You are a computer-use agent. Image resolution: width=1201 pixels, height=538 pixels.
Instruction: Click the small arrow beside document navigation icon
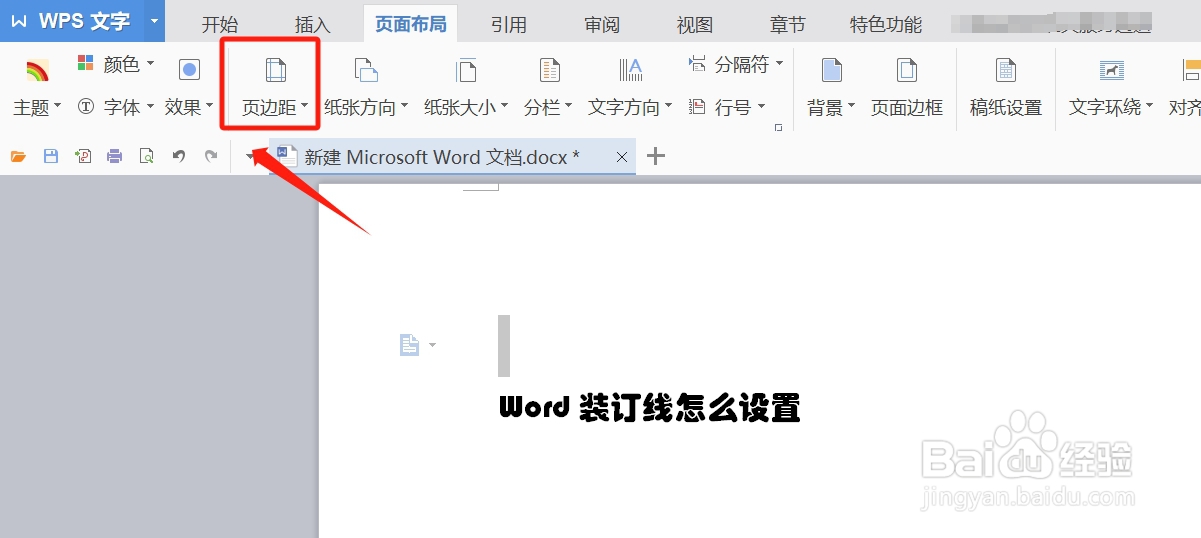(432, 345)
